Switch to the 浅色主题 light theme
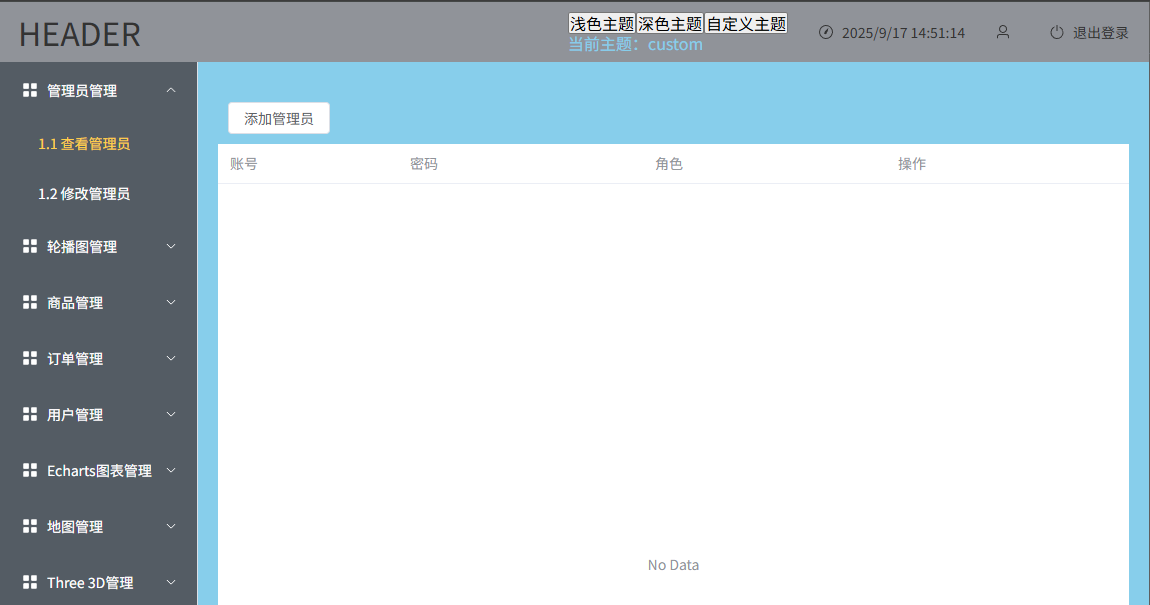1150x605 pixels. 601,23
